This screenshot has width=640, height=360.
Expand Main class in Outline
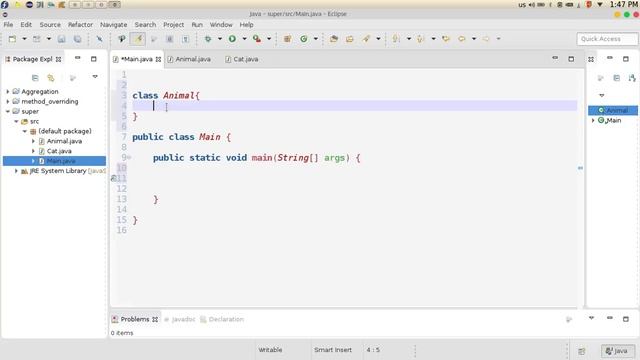point(593,120)
